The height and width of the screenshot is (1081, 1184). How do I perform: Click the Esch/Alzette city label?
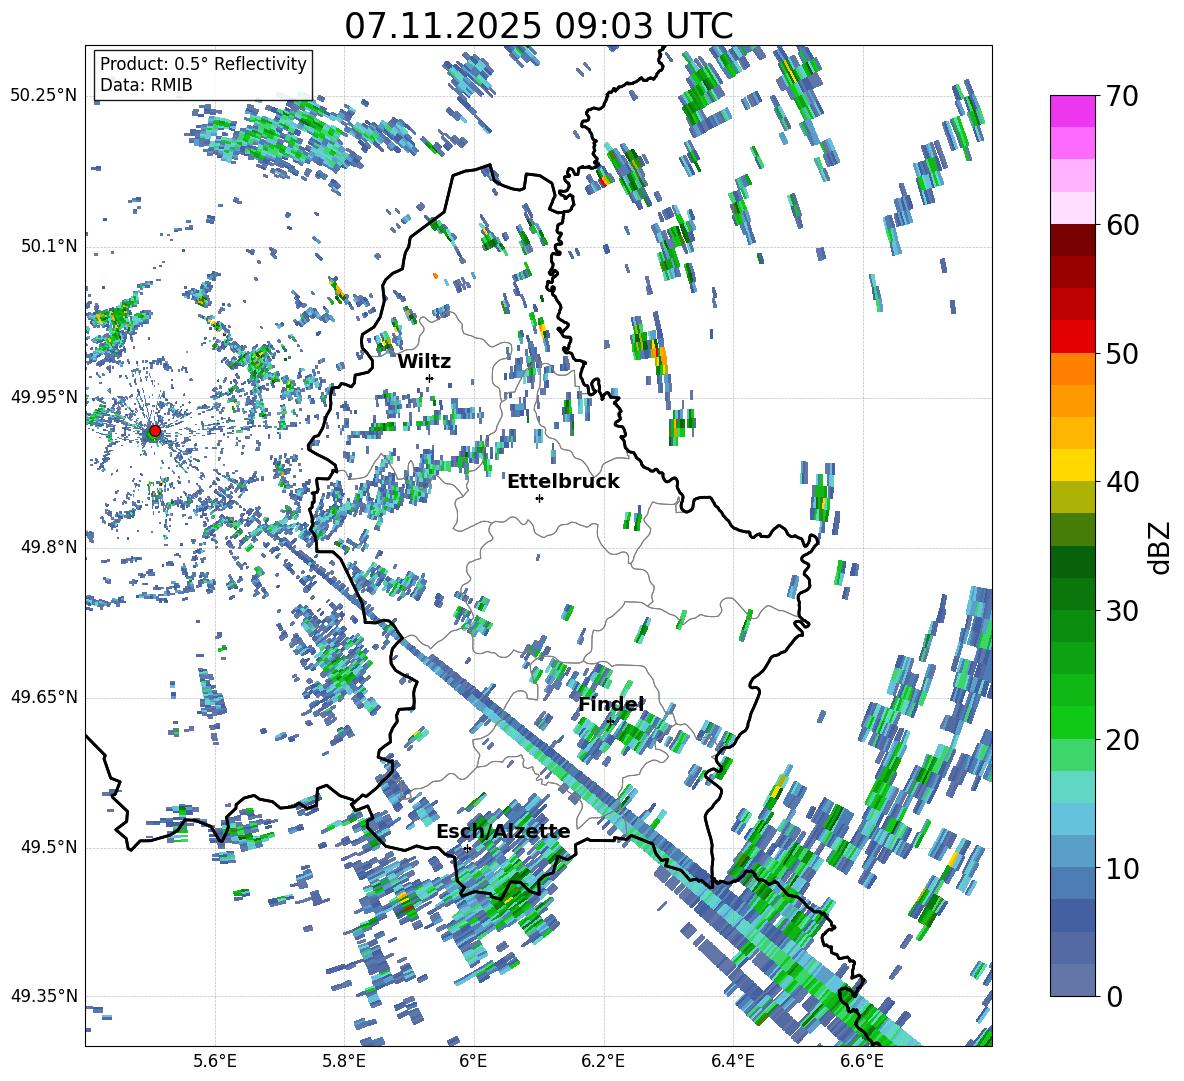pos(503,831)
